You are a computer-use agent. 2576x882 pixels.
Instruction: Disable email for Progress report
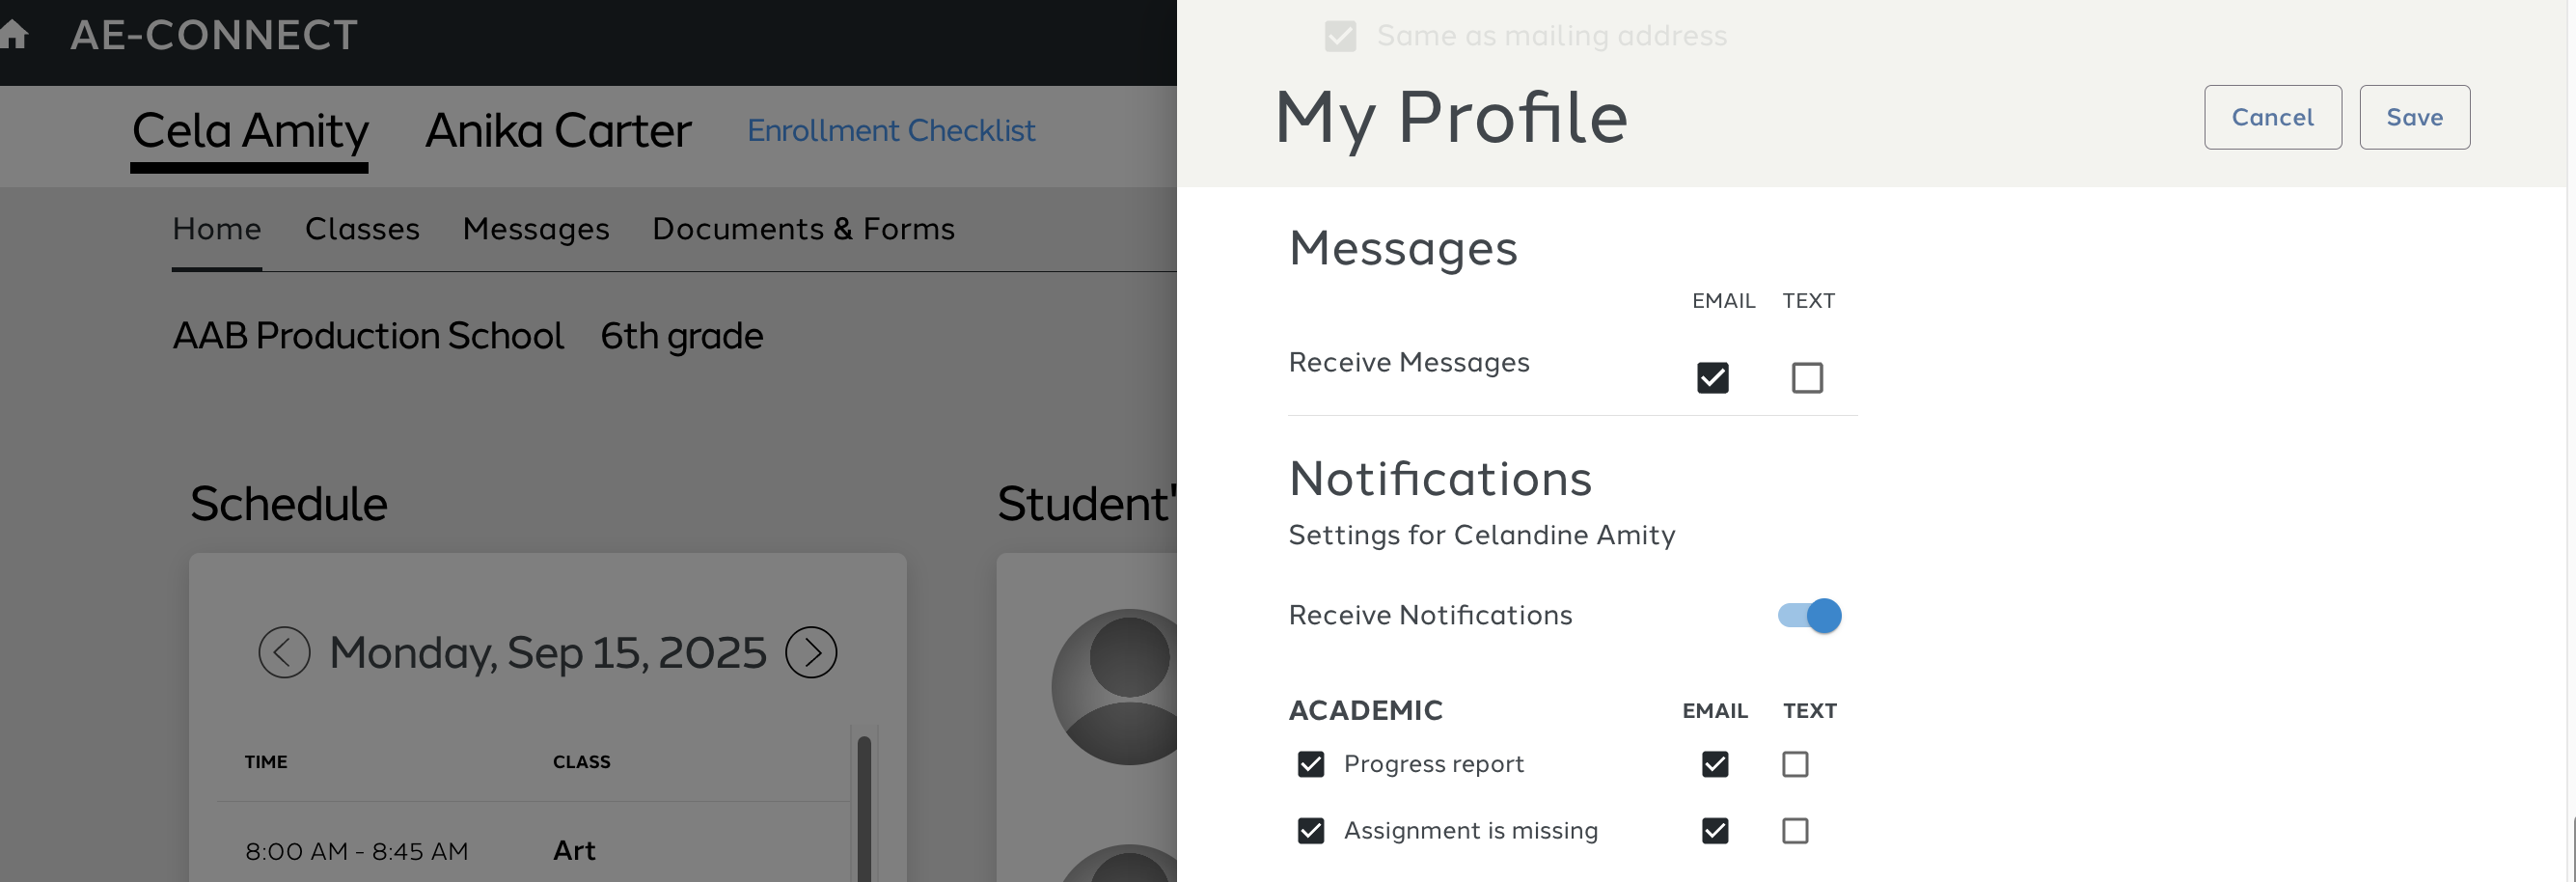point(1714,764)
